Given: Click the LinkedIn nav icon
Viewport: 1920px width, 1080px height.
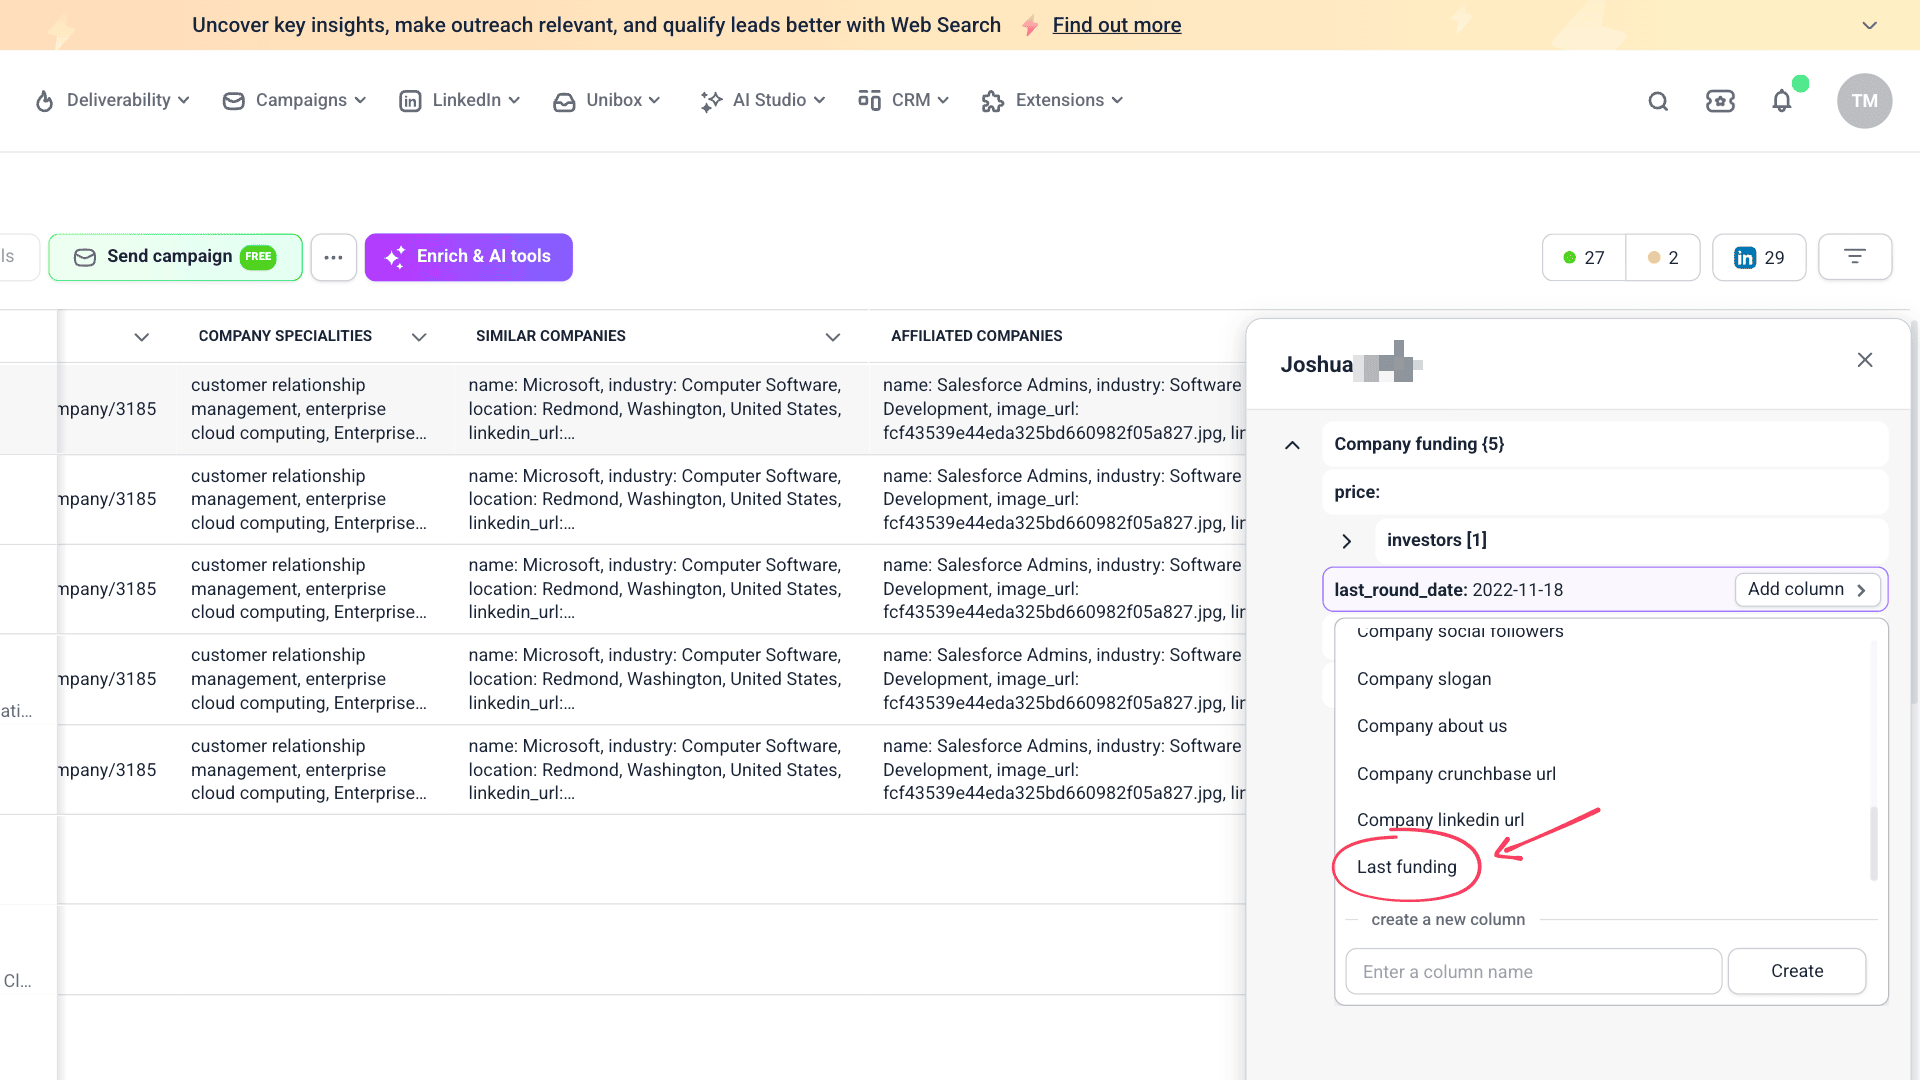Looking at the screenshot, I should point(410,101).
